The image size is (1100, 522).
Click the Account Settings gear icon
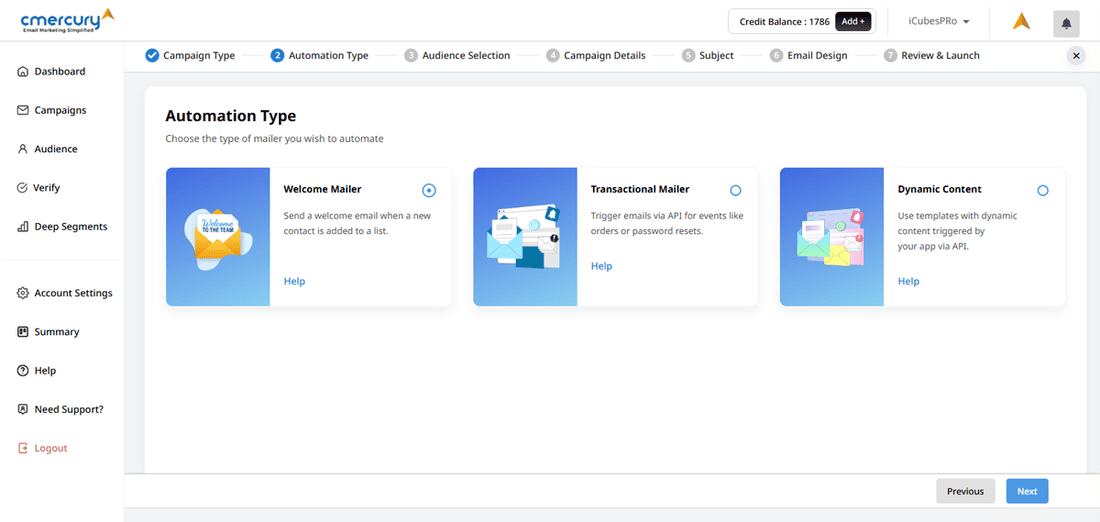[x=23, y=293]
